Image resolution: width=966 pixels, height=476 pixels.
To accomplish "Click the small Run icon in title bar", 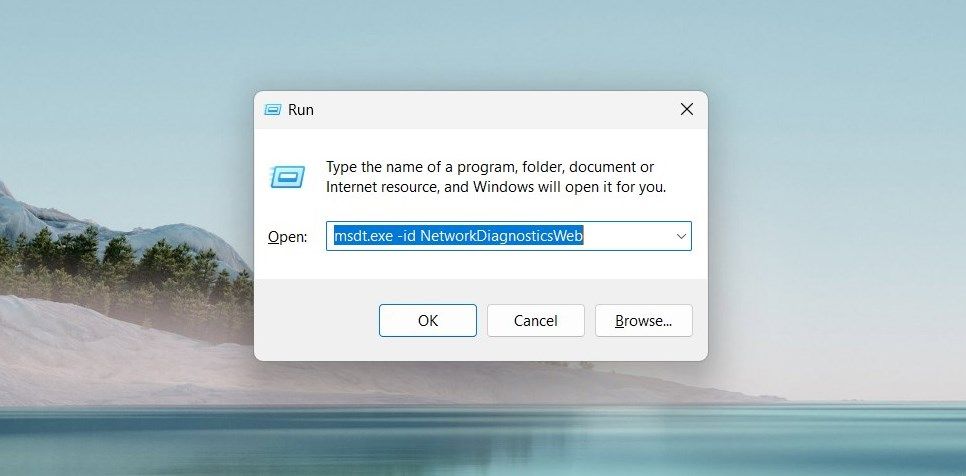I will pos(272,110).
